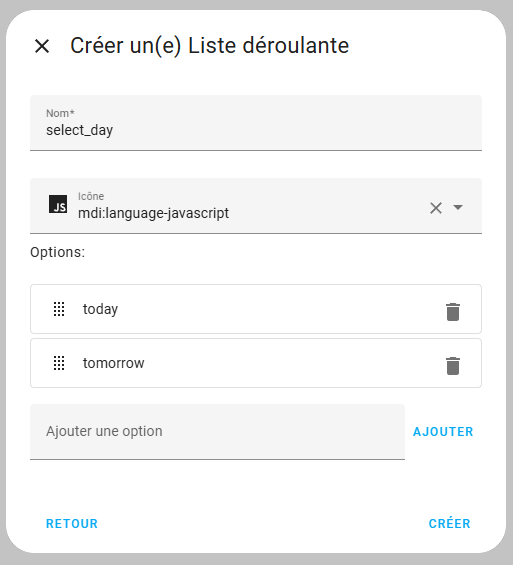Click the Options: label
Viewport: 513px width, 565px height.
point(58,252)
